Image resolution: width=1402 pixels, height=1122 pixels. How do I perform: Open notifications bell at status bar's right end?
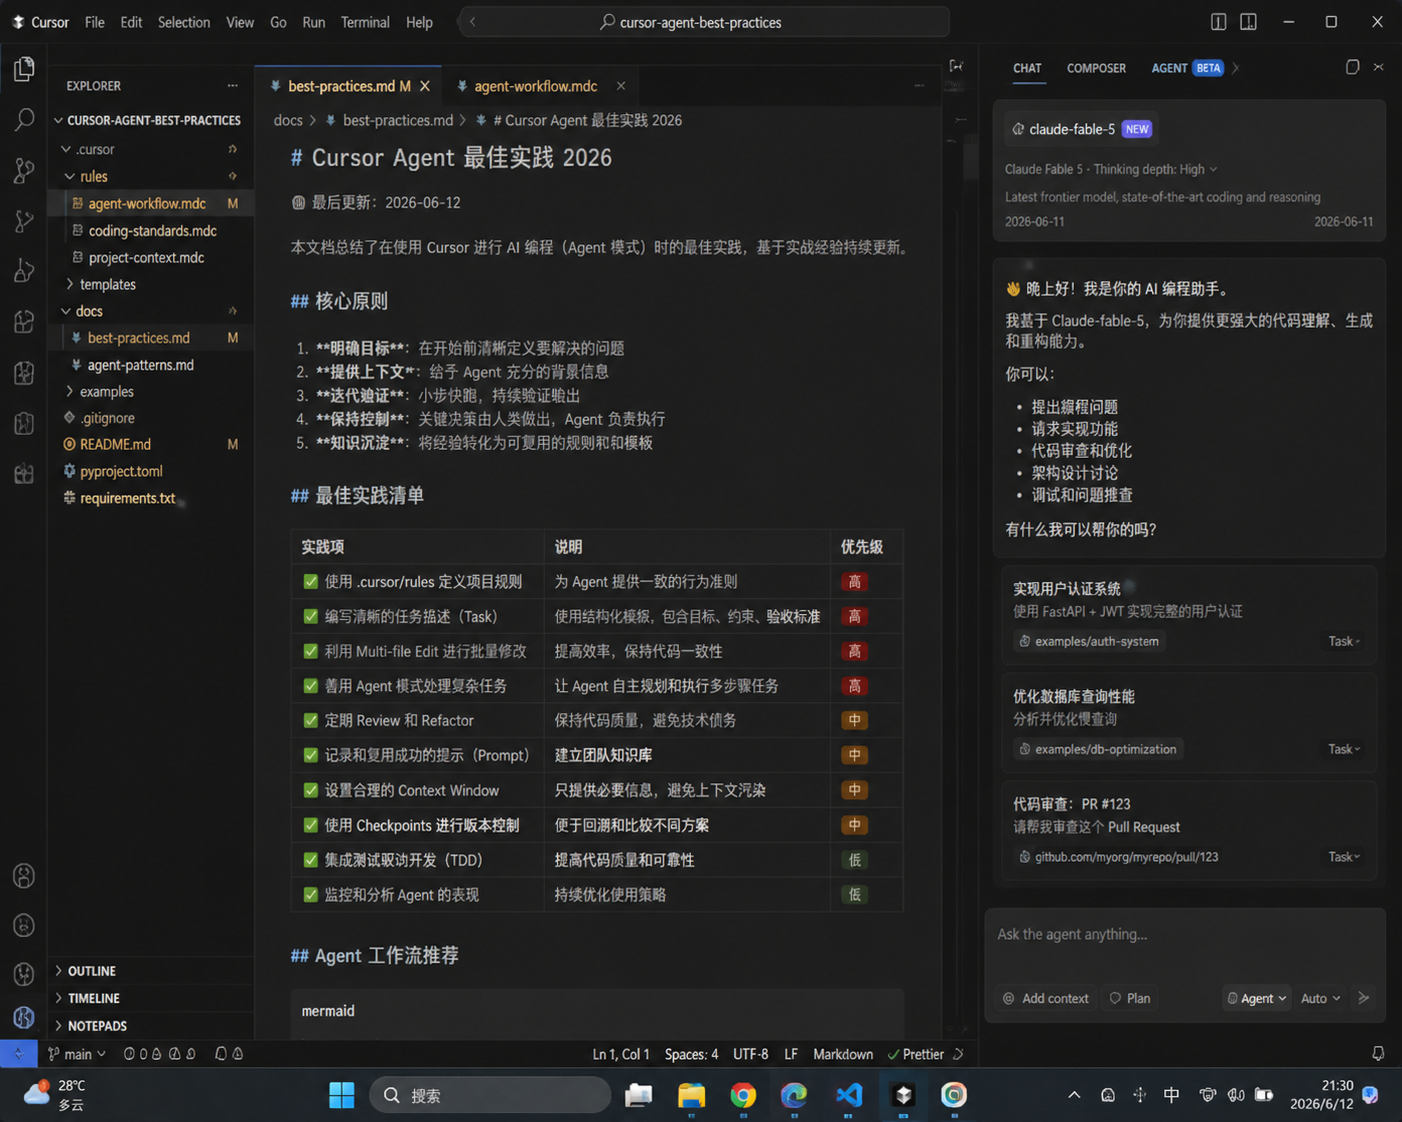[1378, 1054]
